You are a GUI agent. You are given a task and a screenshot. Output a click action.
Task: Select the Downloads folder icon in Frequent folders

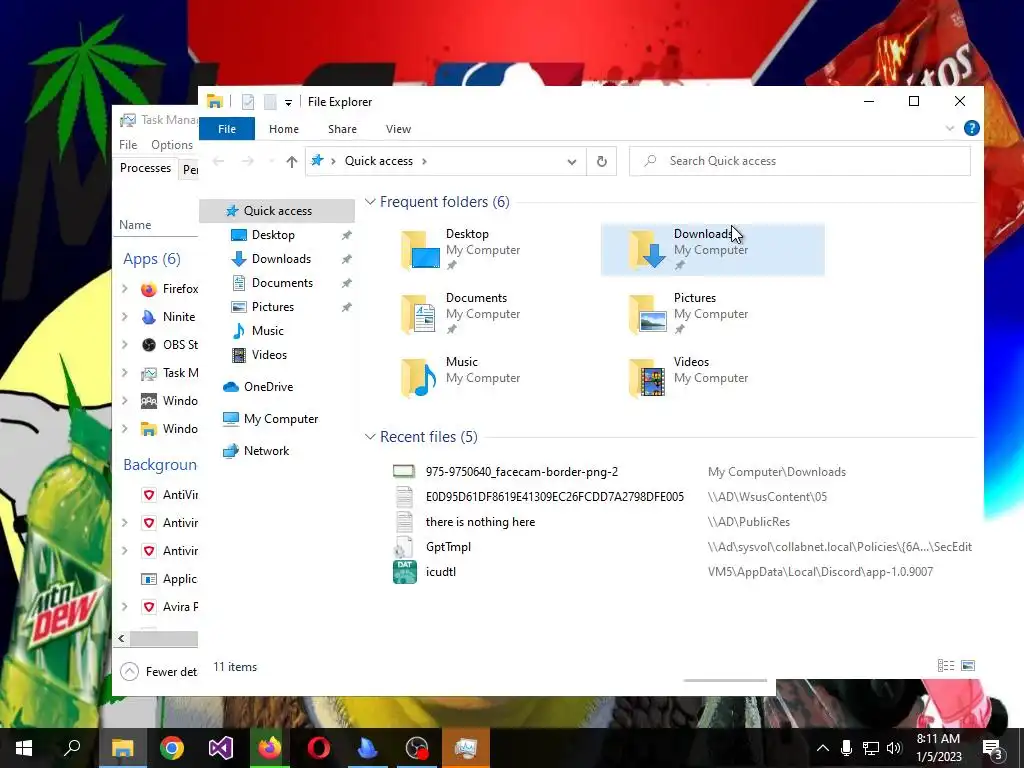pos(647,249)
